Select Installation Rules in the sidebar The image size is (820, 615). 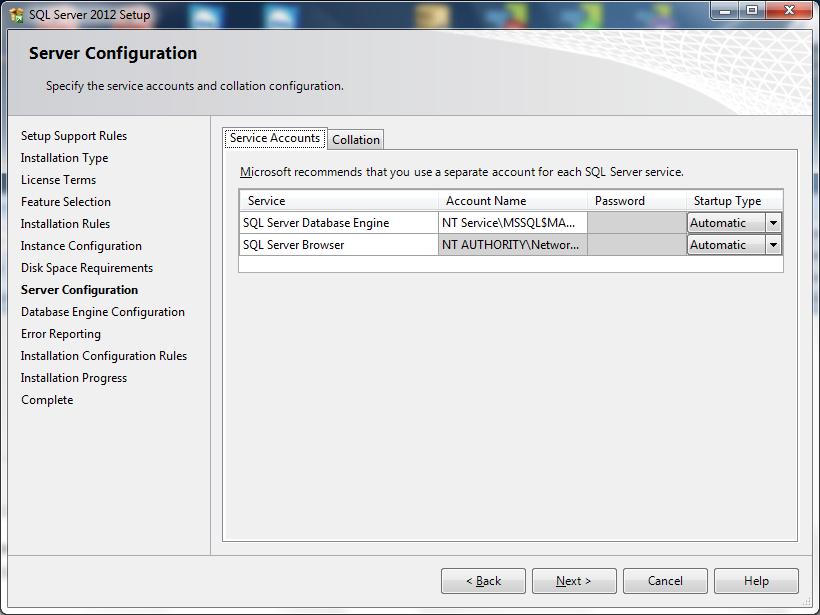[x=65, y=224]
